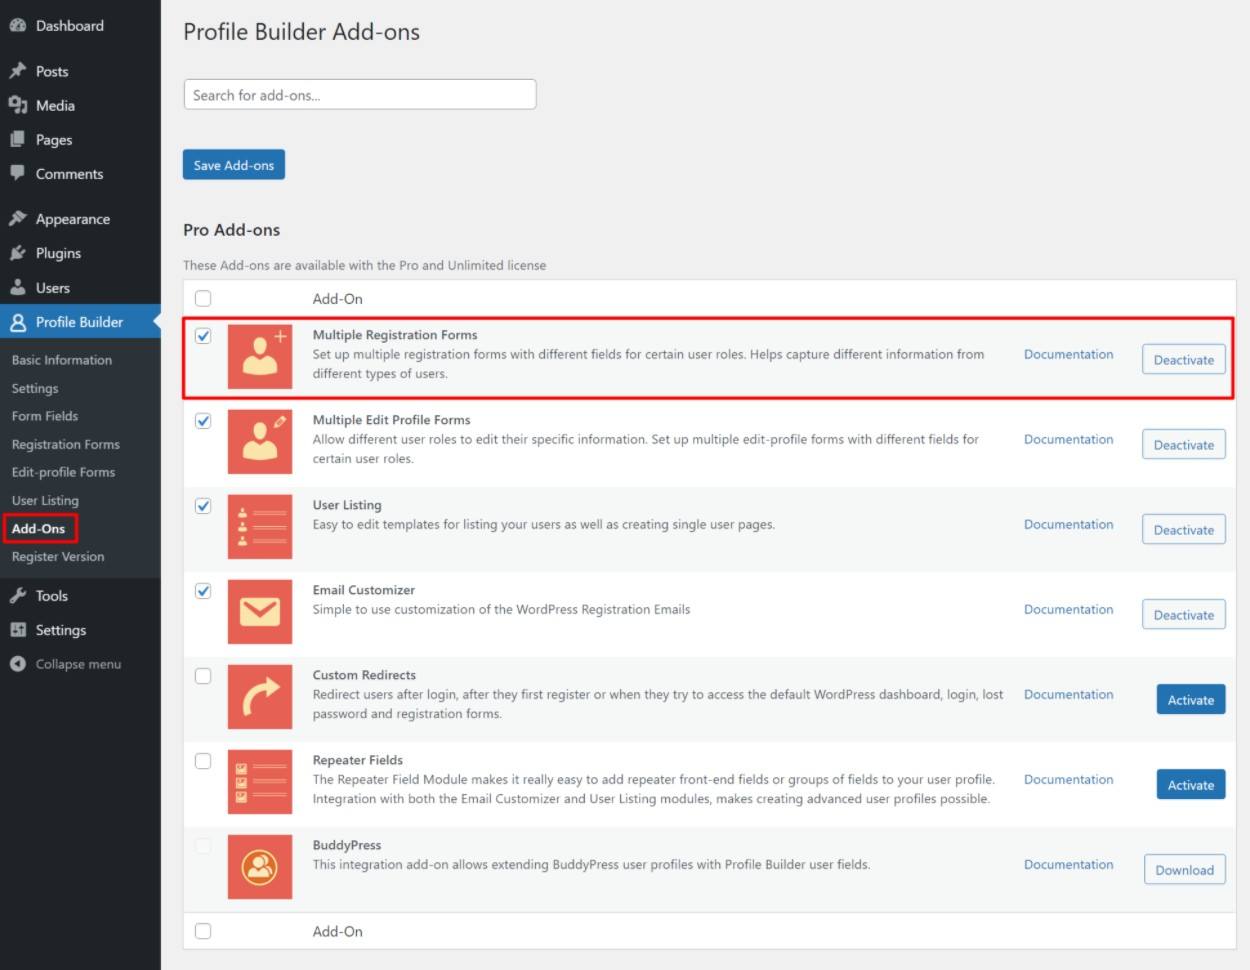1250x970 pixels.
Task: Open the Registration Forms submenu item
Action: coord(65,444)
